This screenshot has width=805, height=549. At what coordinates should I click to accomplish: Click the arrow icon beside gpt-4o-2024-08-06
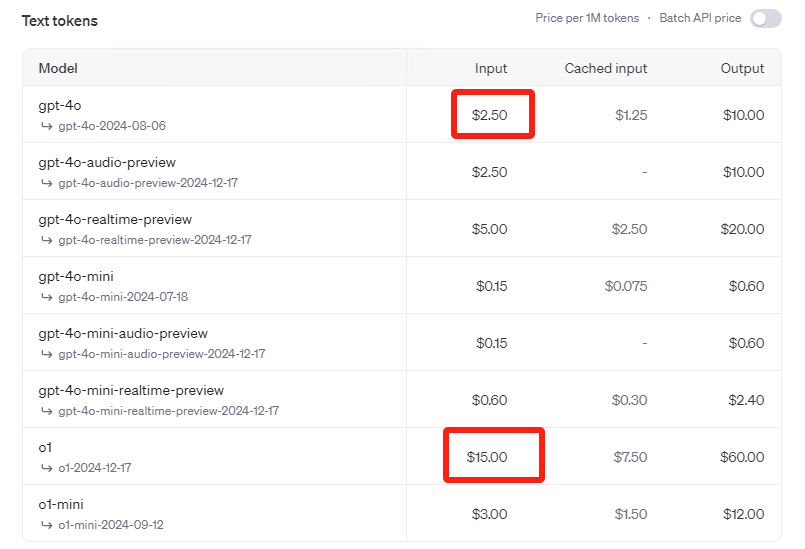tap(46, 126)
